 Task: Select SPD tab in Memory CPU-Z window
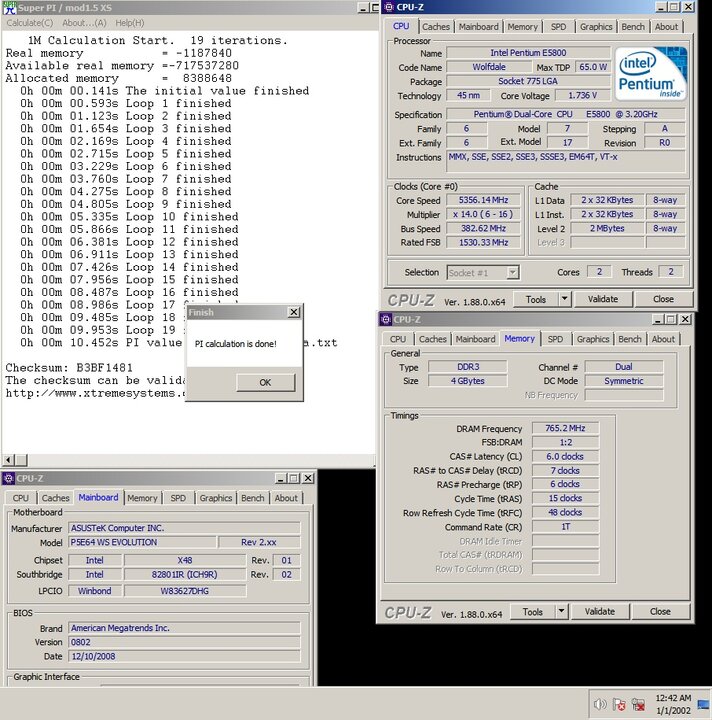pos(555,339)
